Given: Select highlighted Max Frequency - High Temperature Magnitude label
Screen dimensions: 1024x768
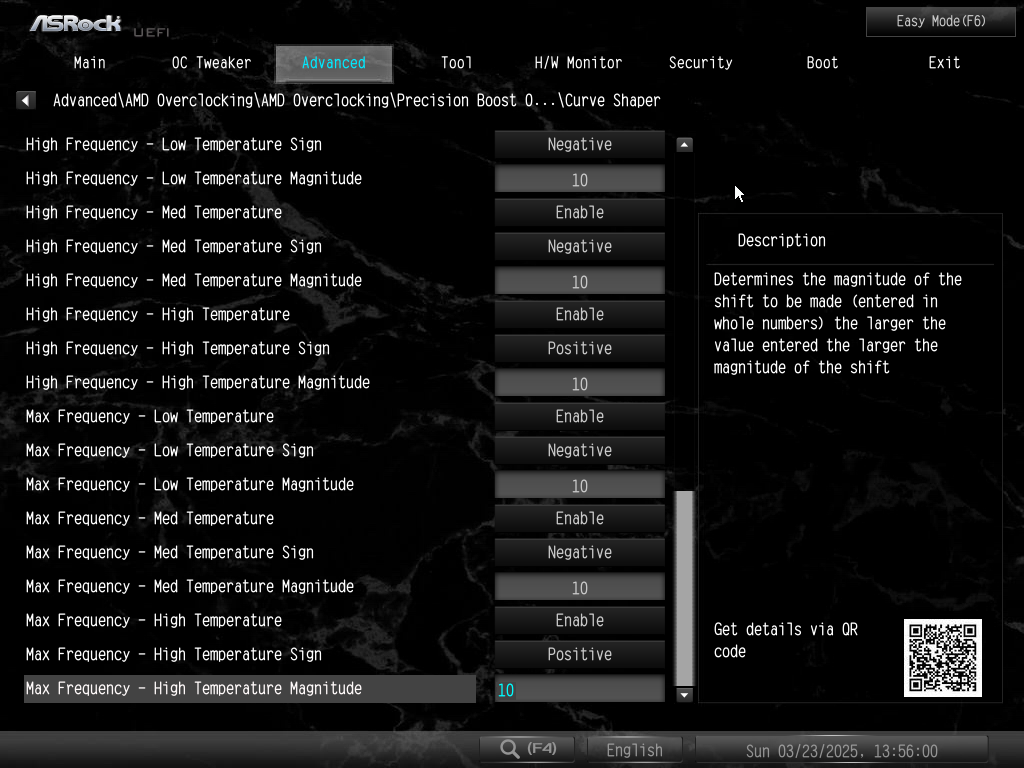Looking at the screenshot, I should coord(250,688).
